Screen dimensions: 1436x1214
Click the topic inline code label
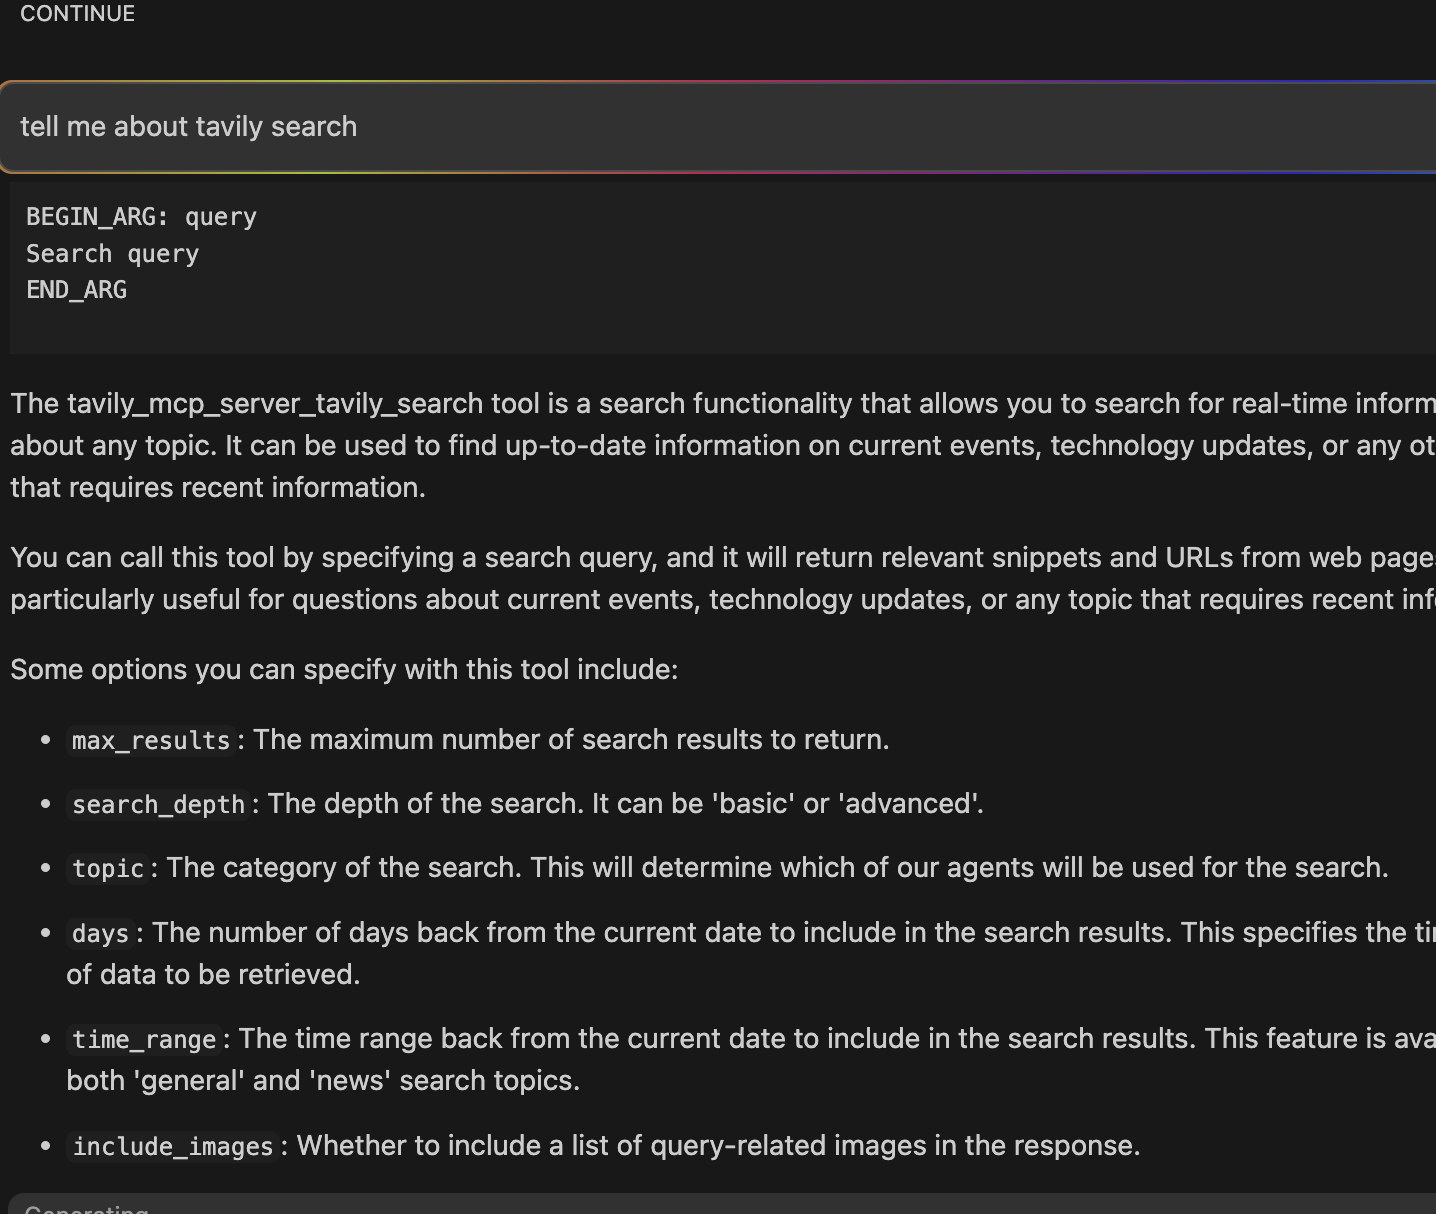(x=108, y=869)
